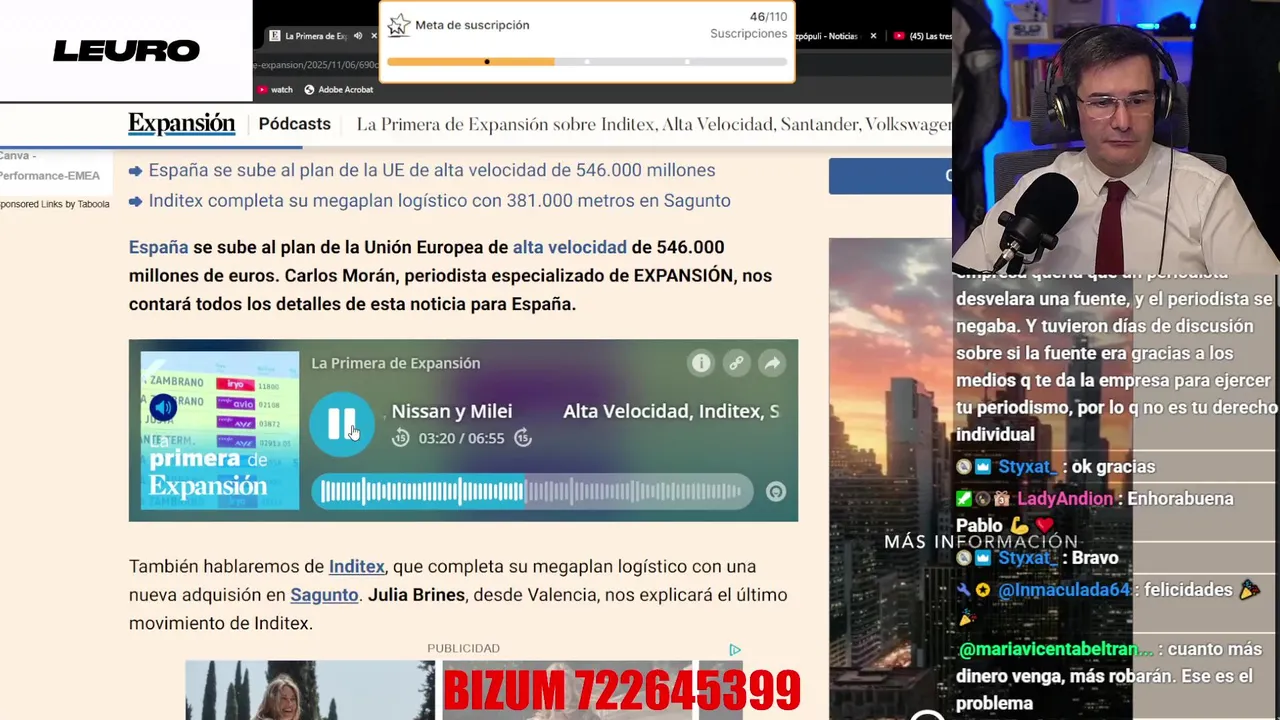Open link about Inditex megaplan logístico
This screenshot has width=1280, height=720.
pos(439,200)
